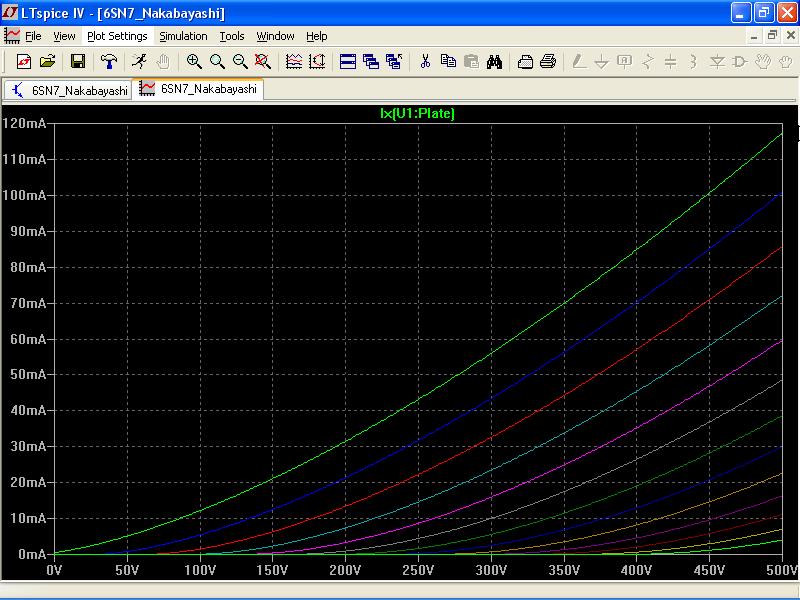Click the LTspice icon in the title bar

tap(10, 12)
